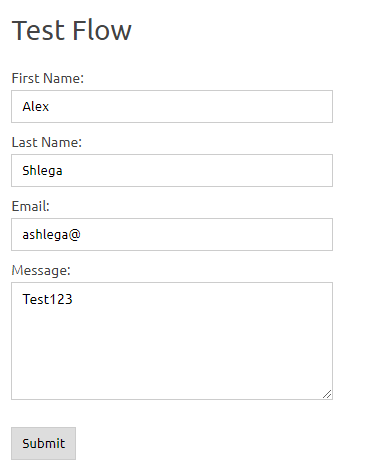
Task: Select the Email input field
Action: click(x=172, y=234)
